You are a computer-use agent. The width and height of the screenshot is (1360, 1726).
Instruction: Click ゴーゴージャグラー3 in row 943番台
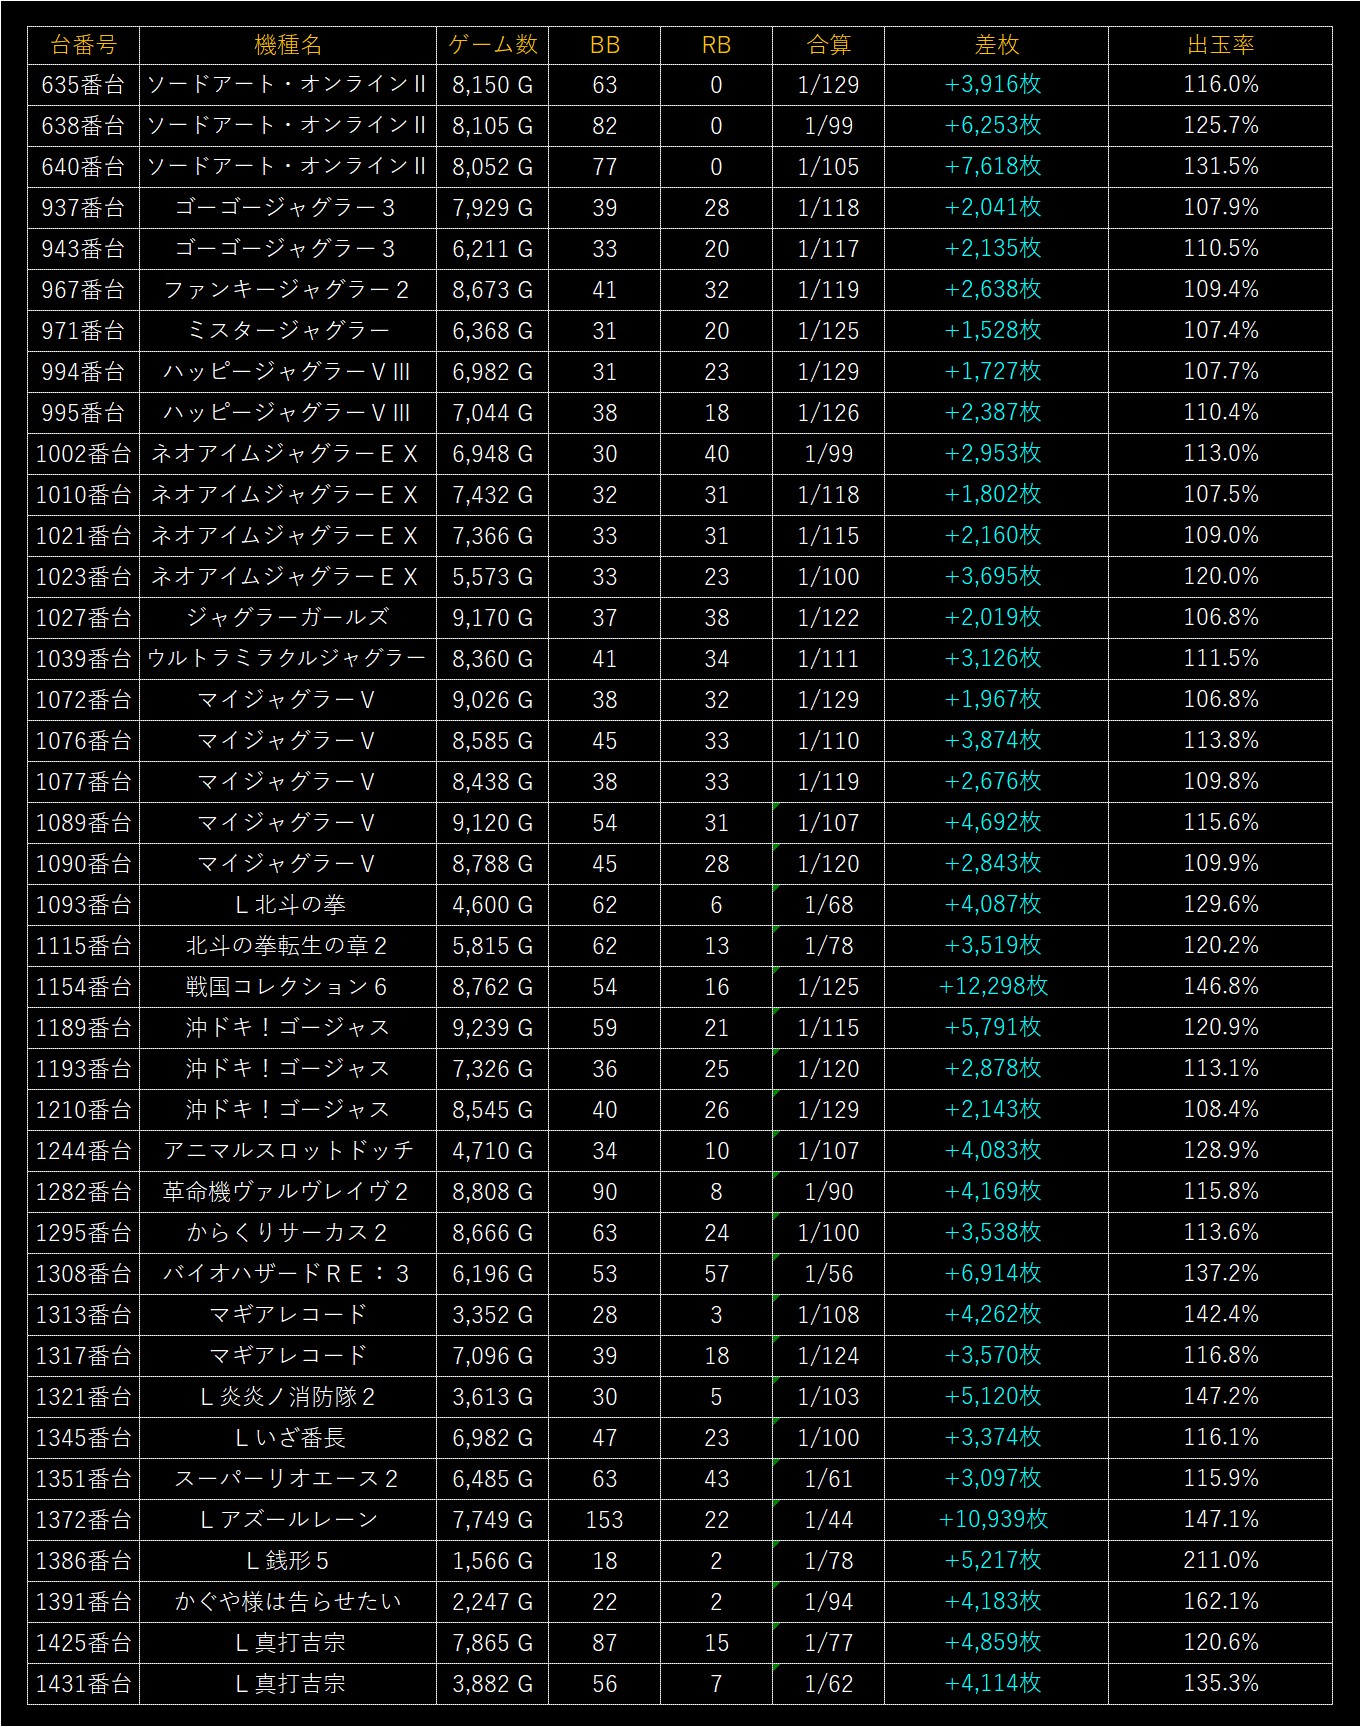coord(288,249)
